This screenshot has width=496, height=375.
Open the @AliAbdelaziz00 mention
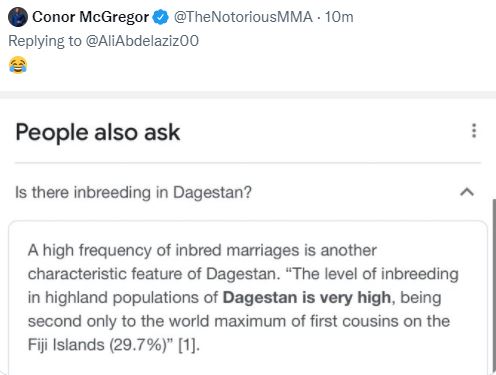[142, 41]
